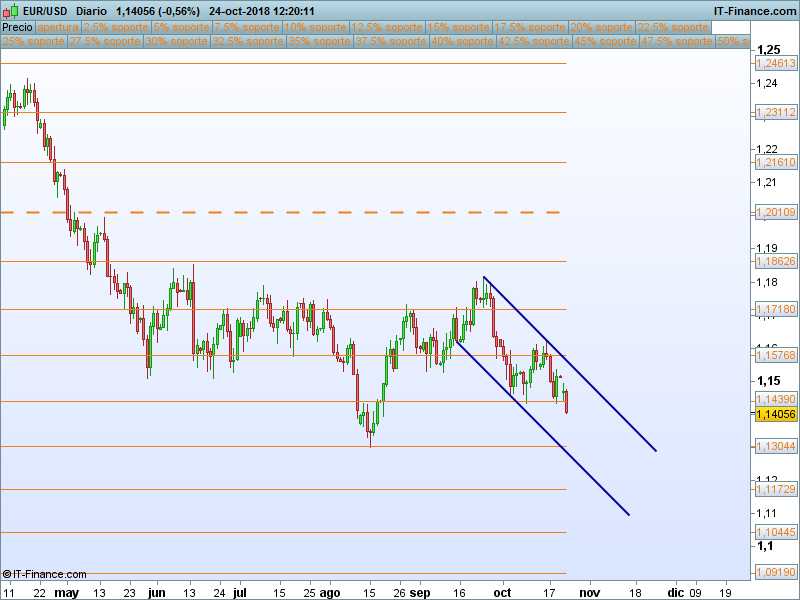Click the 1,11729 price level tag
800x600 pixels.
(776, 489)
